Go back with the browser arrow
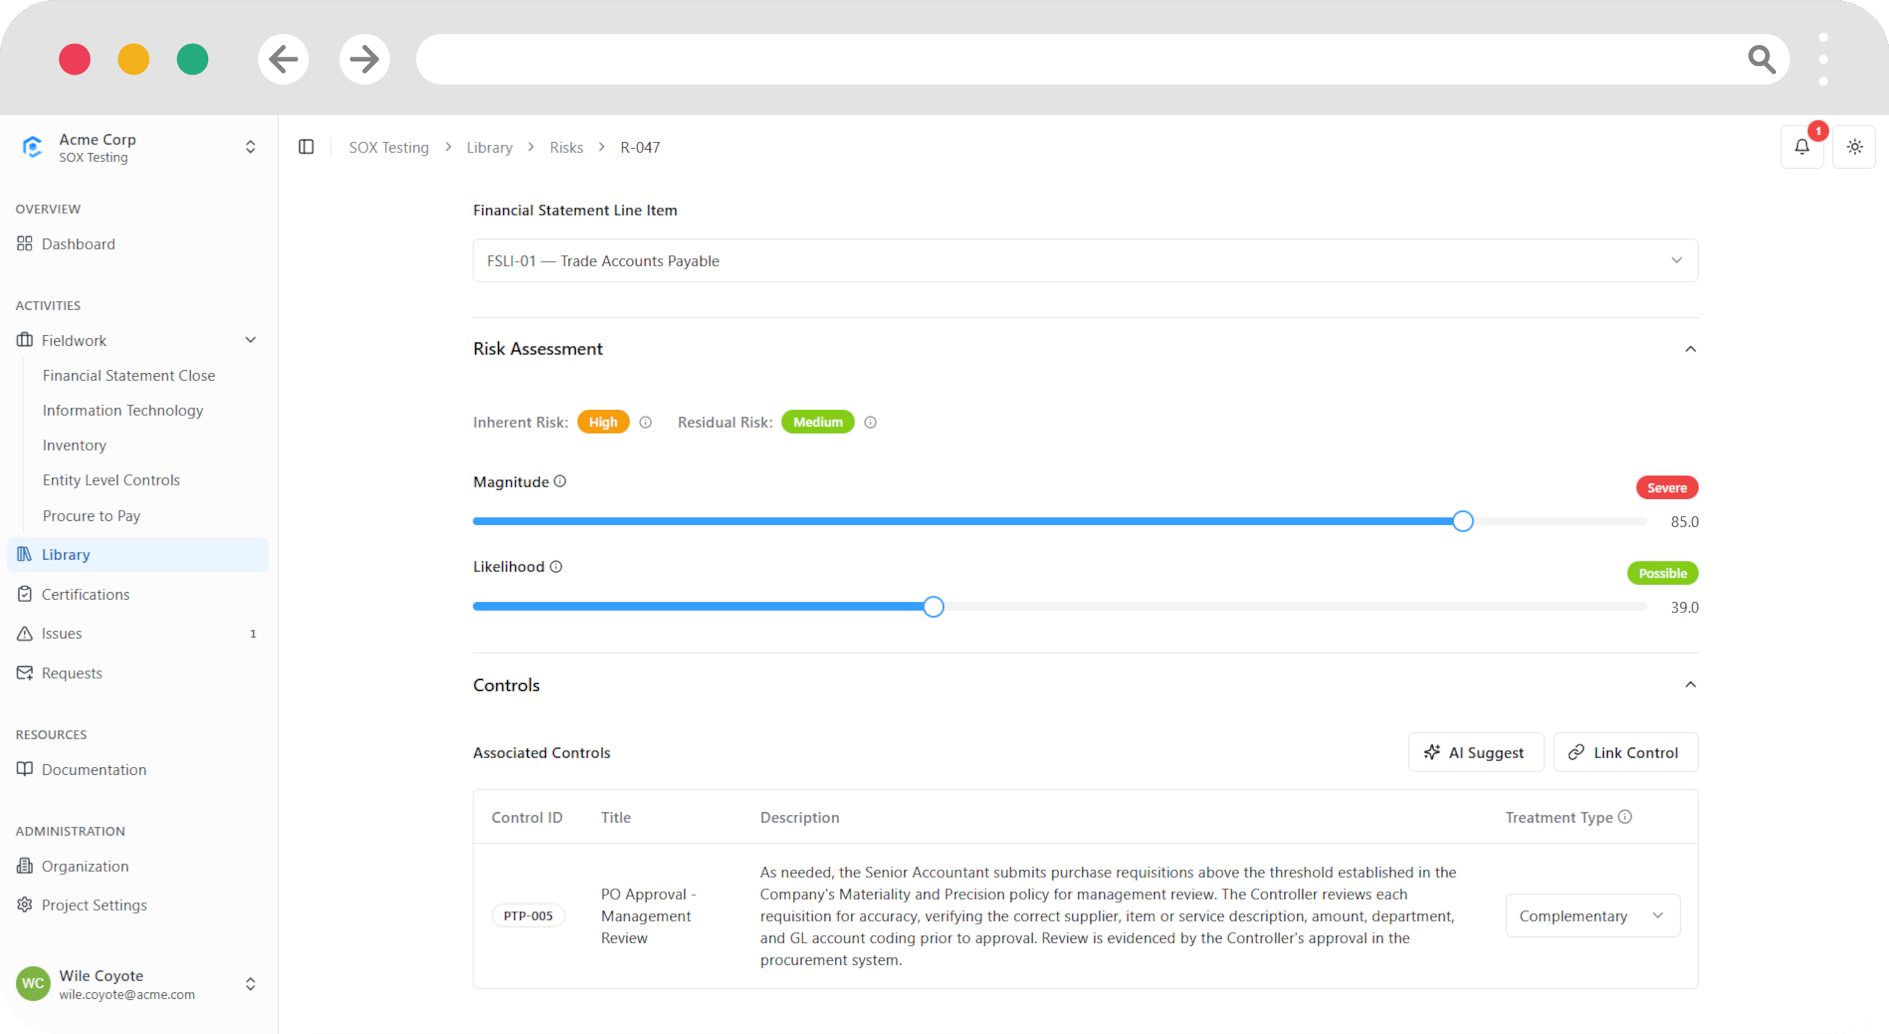Screen dimensions: 1889x1034 [284, 59]
